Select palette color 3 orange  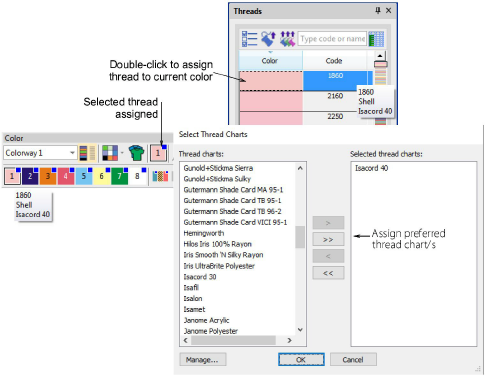pyautogui.click(x=48, y=176)
